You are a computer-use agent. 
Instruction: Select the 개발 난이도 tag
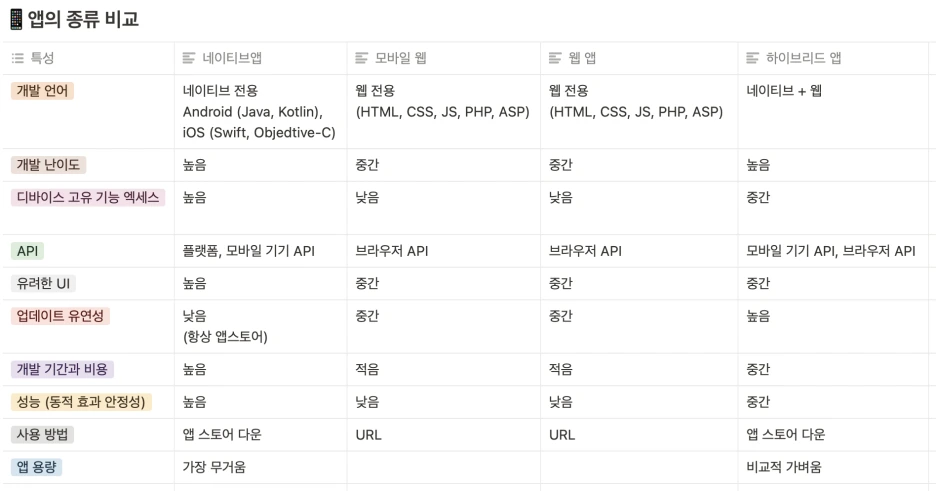click(x=48, y=165)
